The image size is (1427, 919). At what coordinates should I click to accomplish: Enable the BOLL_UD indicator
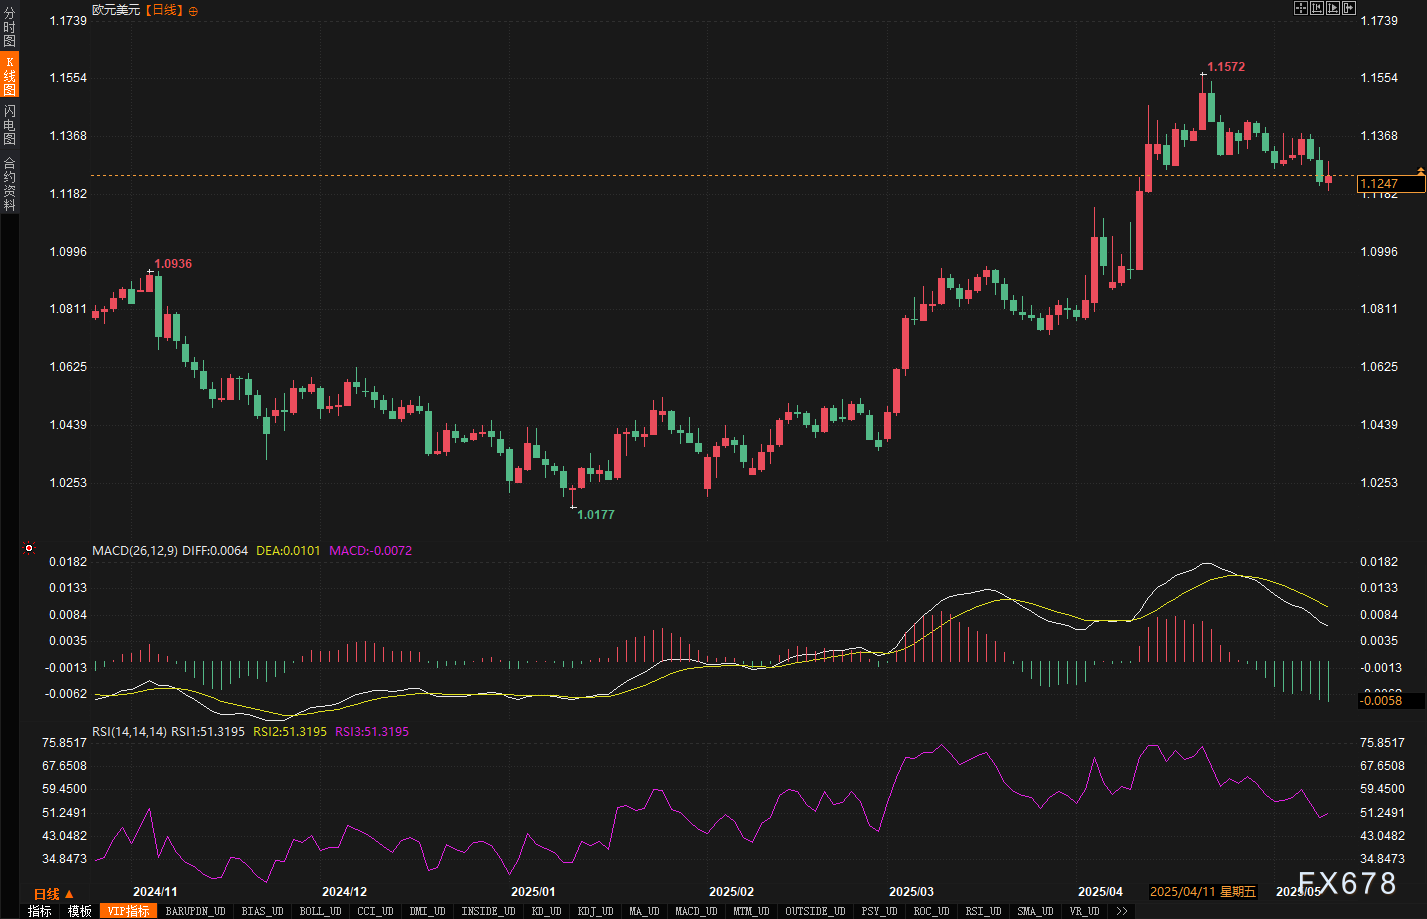pyautogui.click(x=320, y=911)
